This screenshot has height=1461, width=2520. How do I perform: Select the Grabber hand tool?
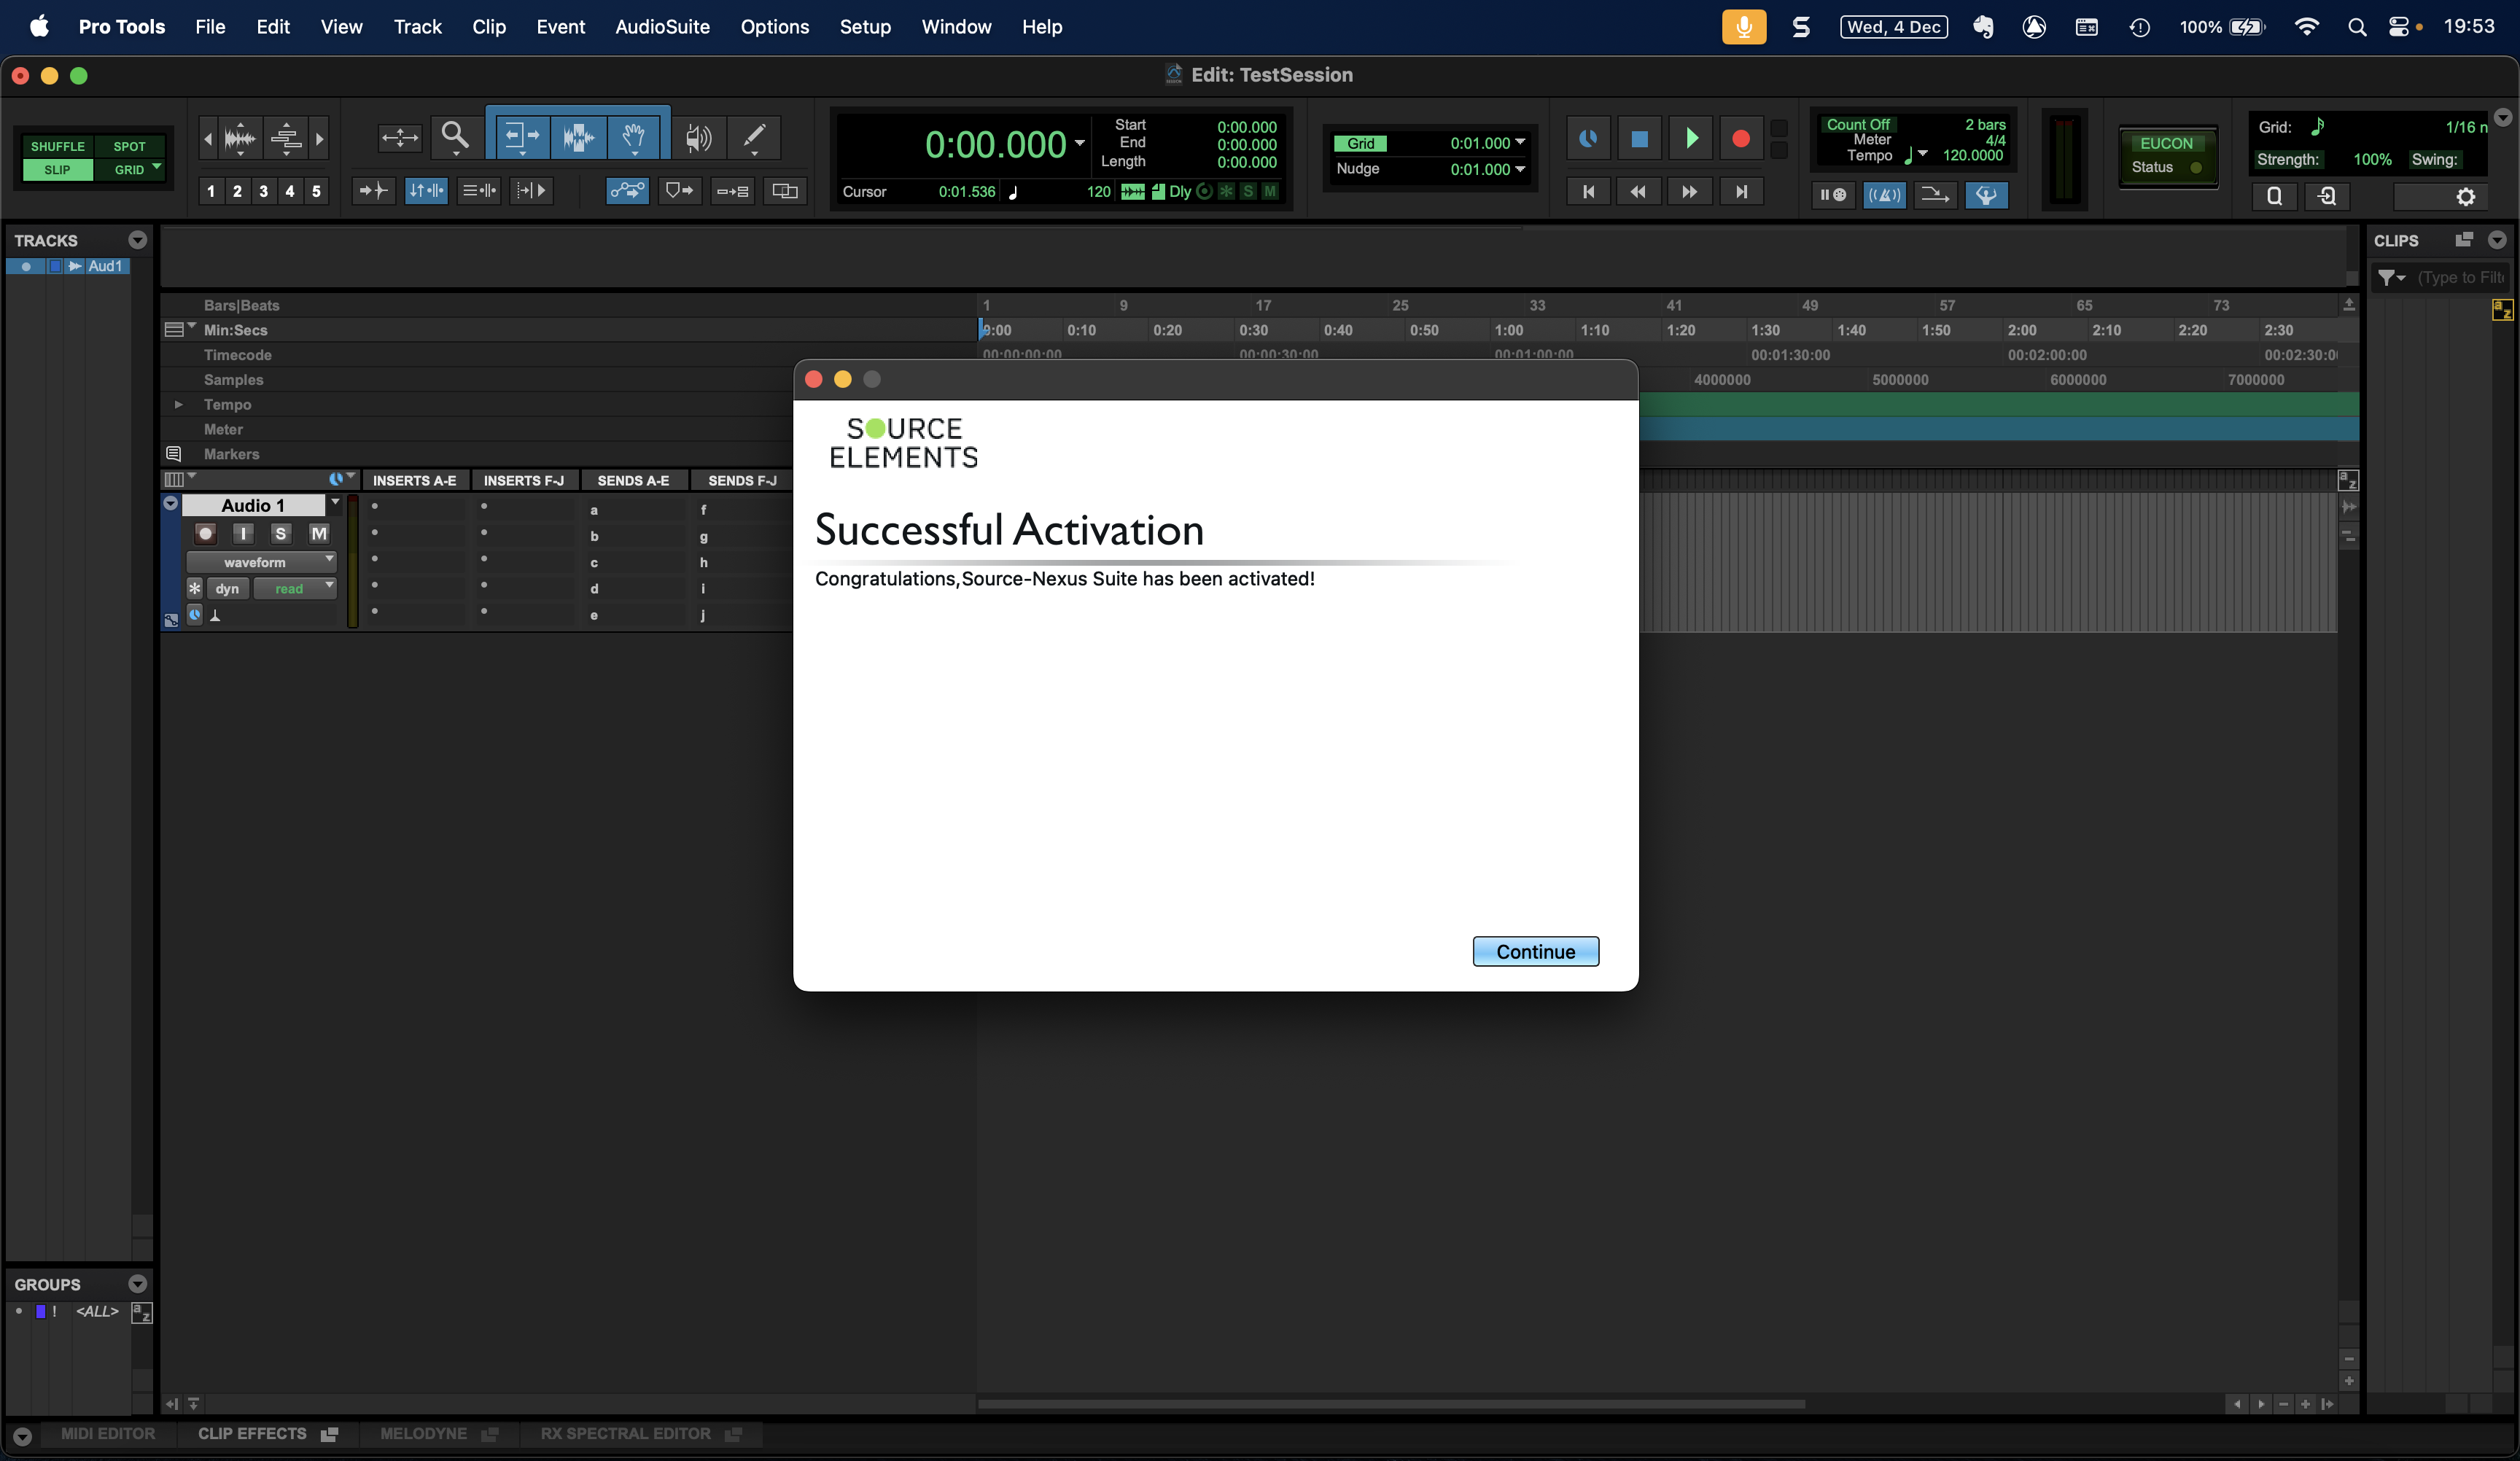pyautogui.click(x=633, y=136)
